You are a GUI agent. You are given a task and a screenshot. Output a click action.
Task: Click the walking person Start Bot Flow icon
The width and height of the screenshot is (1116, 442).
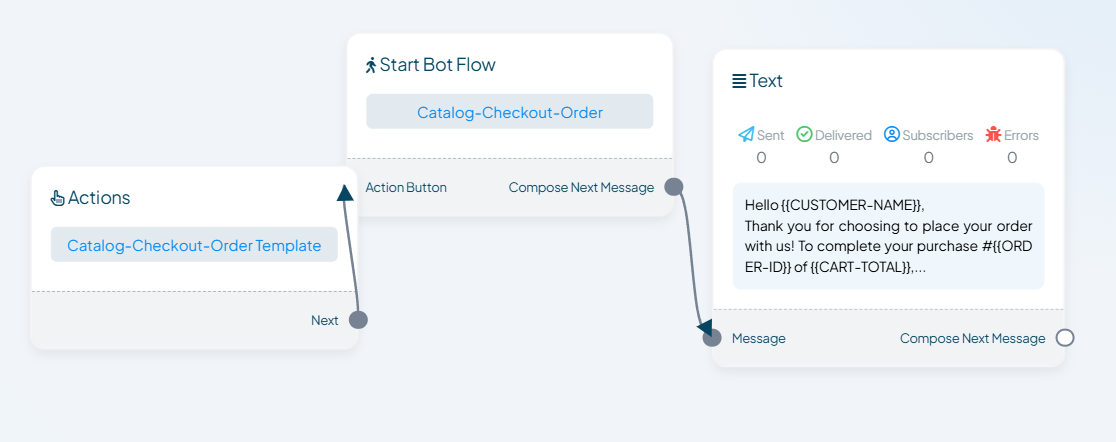pyautogui.click(x=371, y=65)
